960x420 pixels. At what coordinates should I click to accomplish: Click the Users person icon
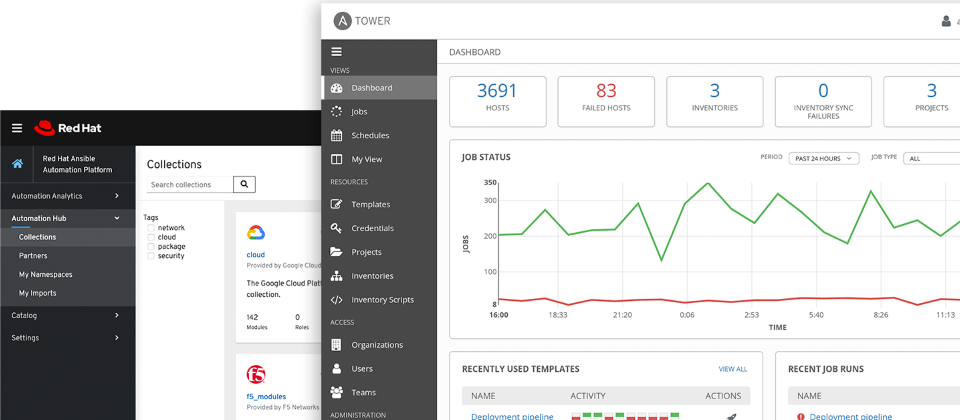tap(336, 369)
